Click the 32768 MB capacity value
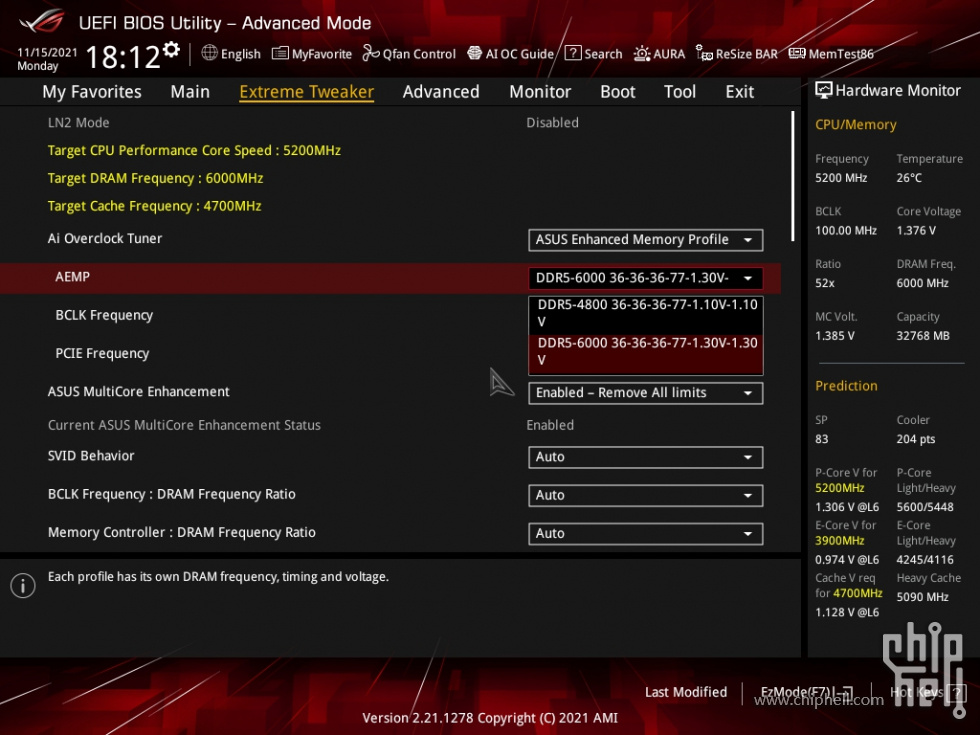 [x=923, y=336]
